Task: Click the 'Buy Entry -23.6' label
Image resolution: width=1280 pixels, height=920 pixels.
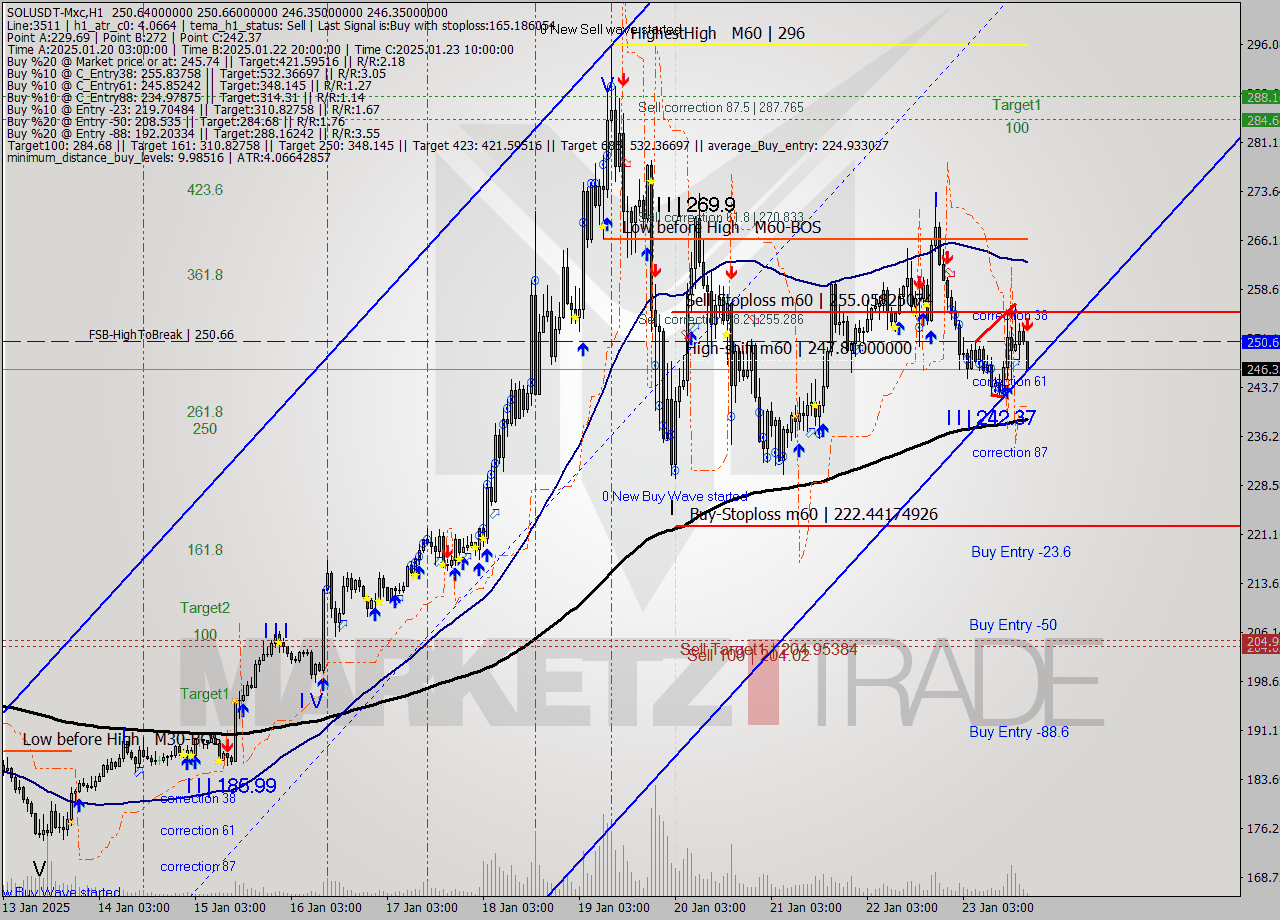Action: [1021, 551]
